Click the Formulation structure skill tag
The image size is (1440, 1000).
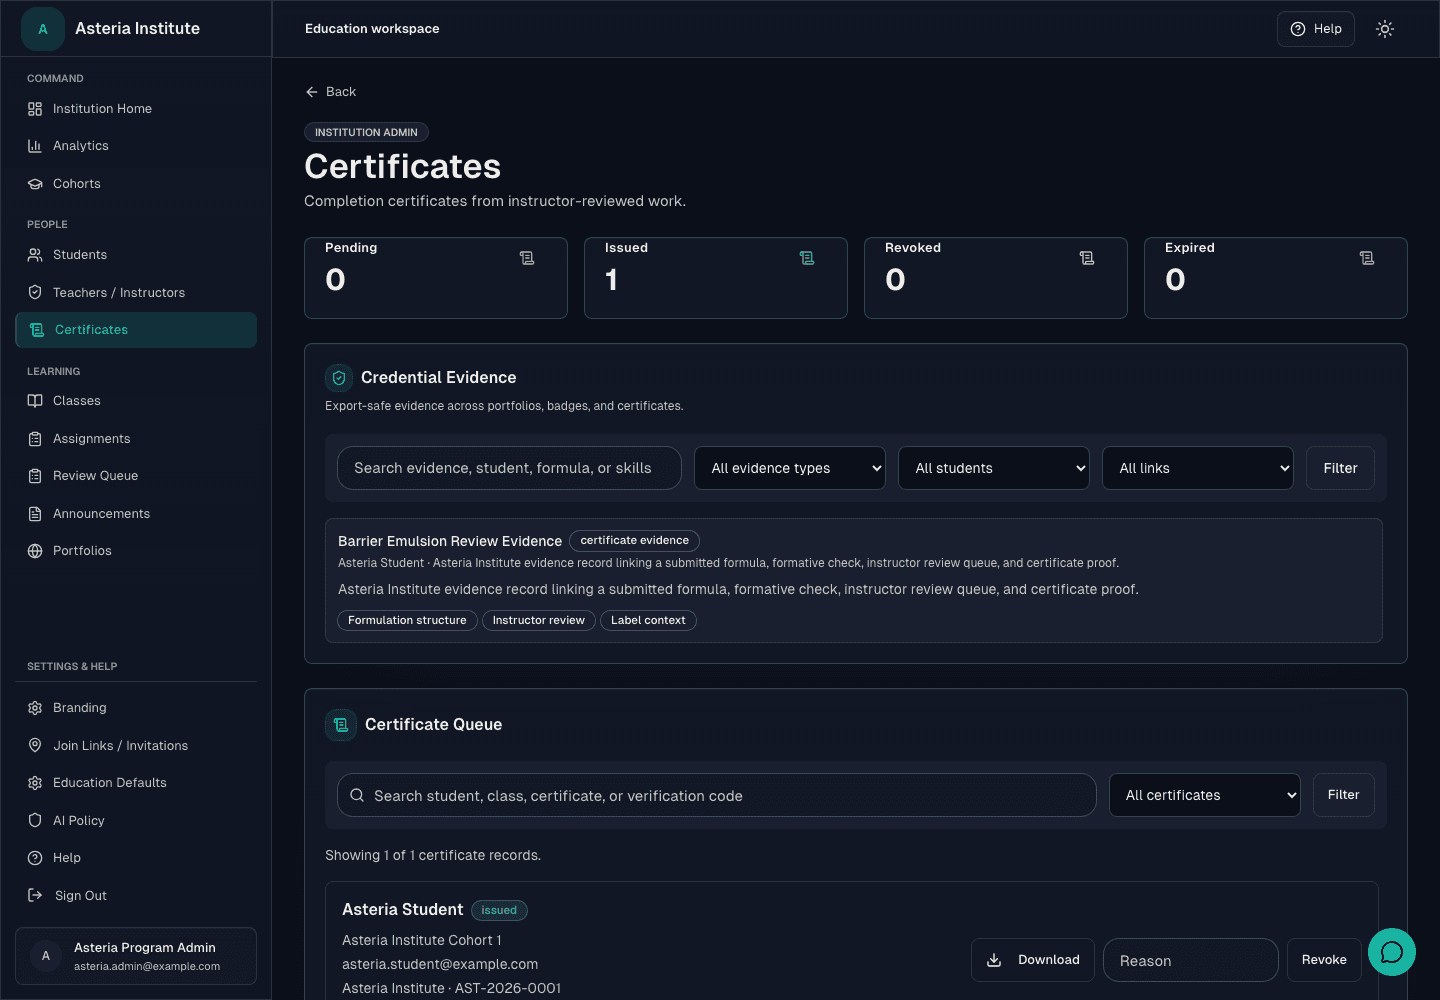(407, 621)
